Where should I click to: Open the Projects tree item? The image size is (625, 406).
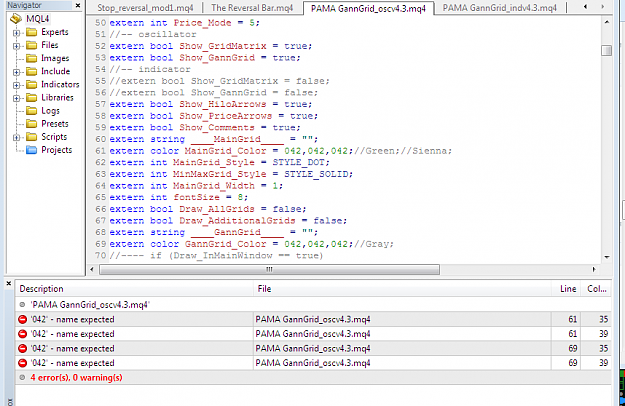(57, 150)
